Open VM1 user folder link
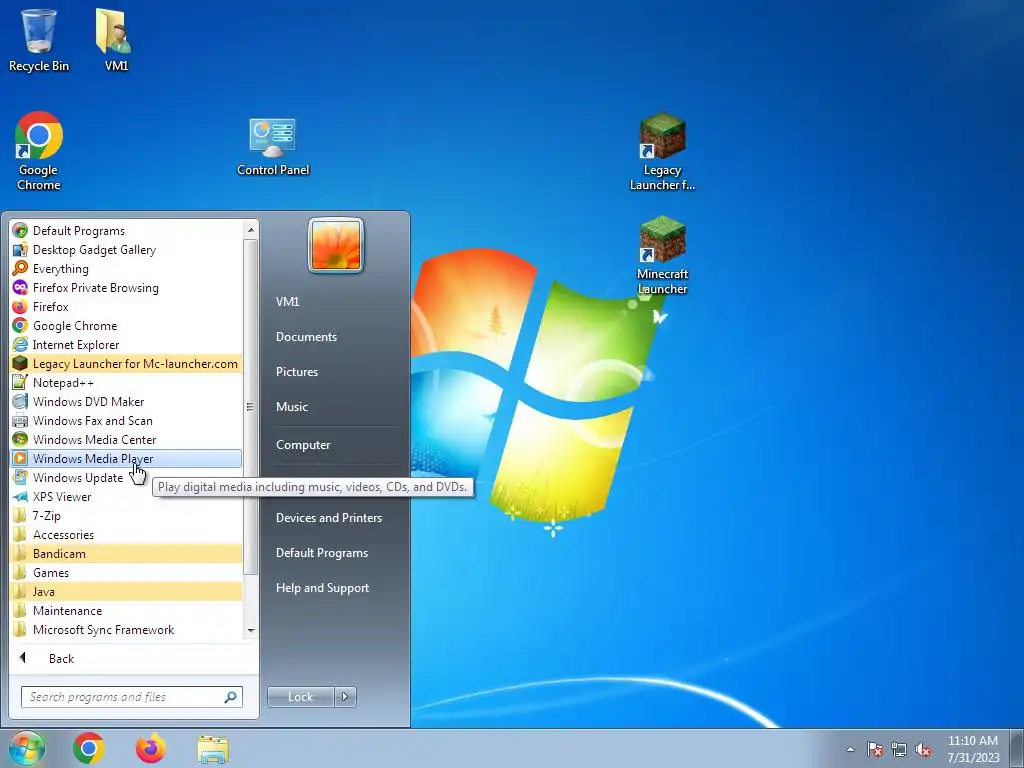Screen dimensions: 1024x768 (x=334, y=302)
